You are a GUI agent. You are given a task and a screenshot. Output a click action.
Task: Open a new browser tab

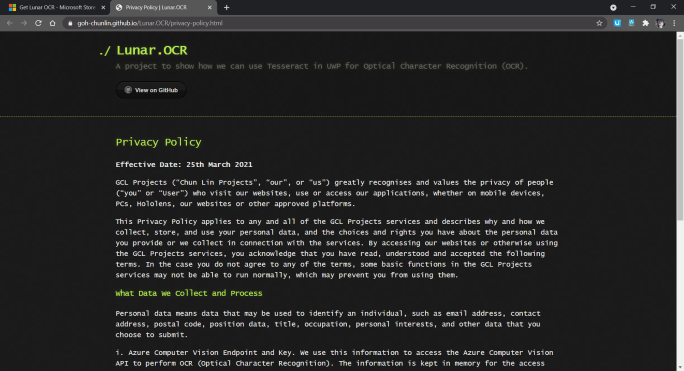(226, 7)
